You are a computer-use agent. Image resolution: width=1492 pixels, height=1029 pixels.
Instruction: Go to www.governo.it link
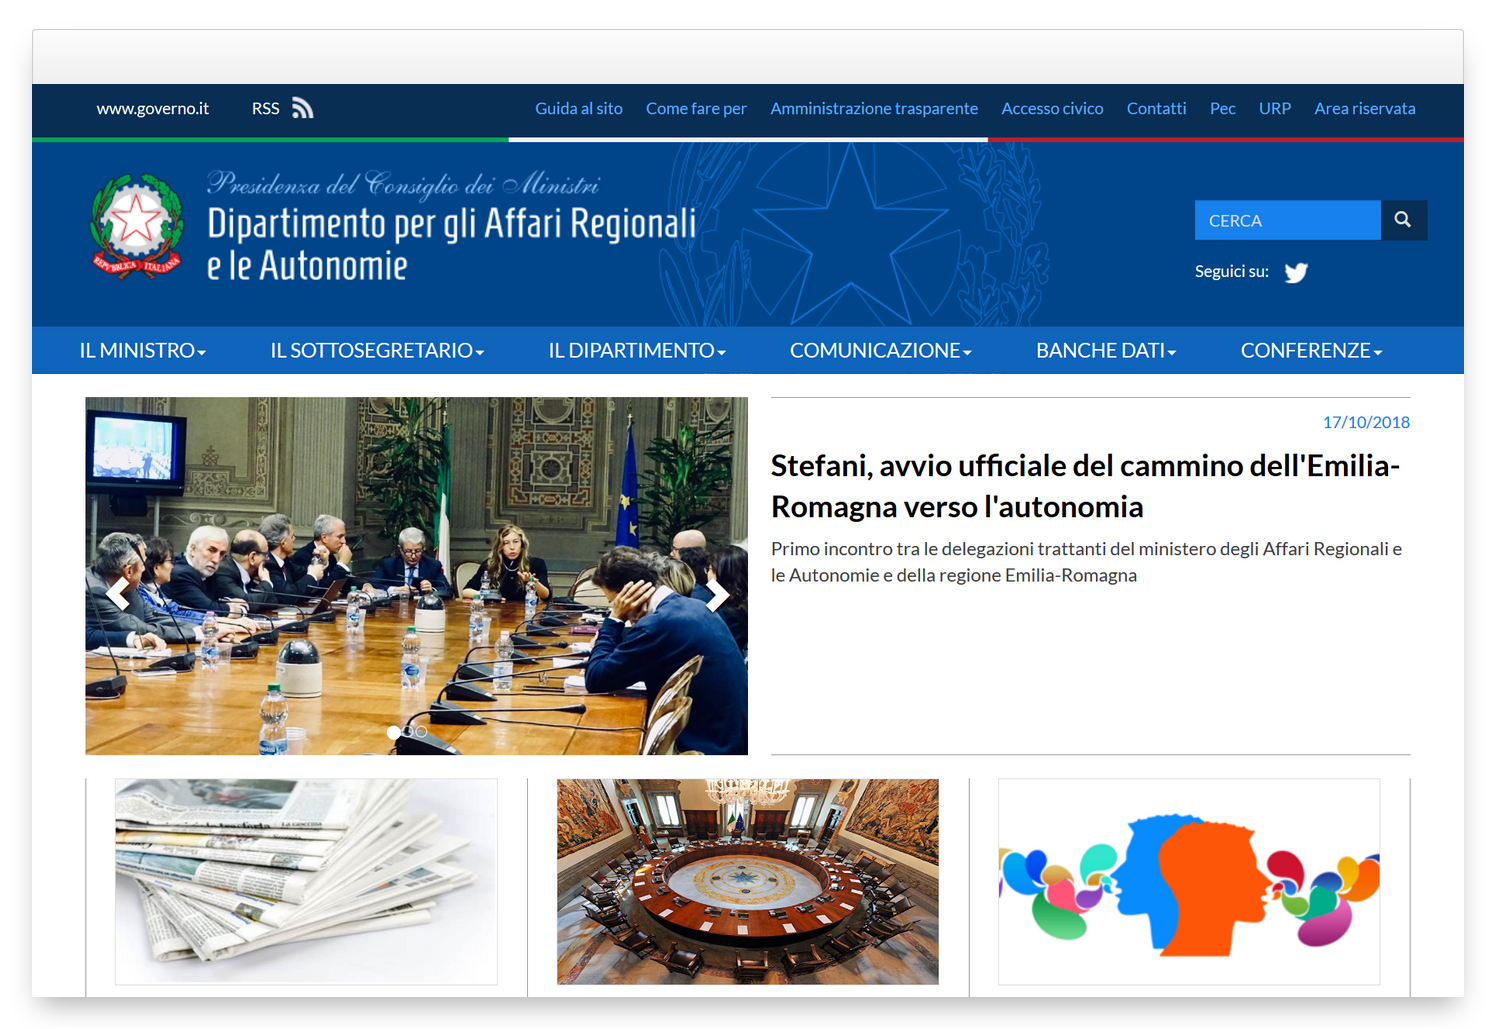point(153,108)
